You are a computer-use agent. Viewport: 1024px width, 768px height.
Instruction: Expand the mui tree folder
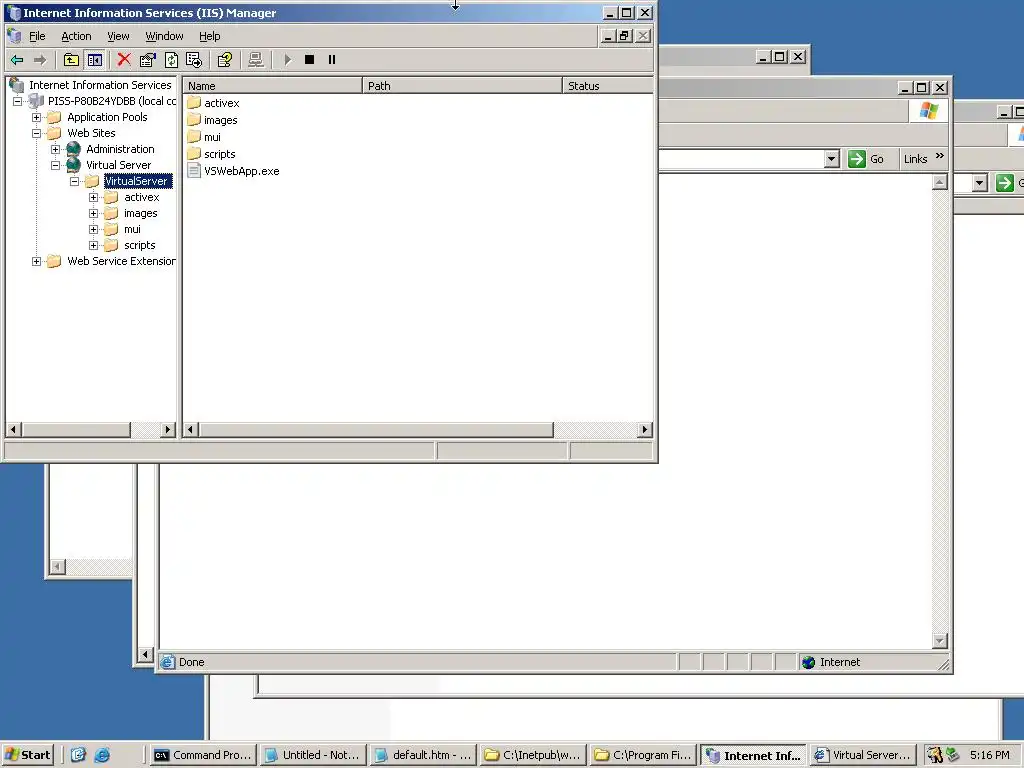[93, 229]
